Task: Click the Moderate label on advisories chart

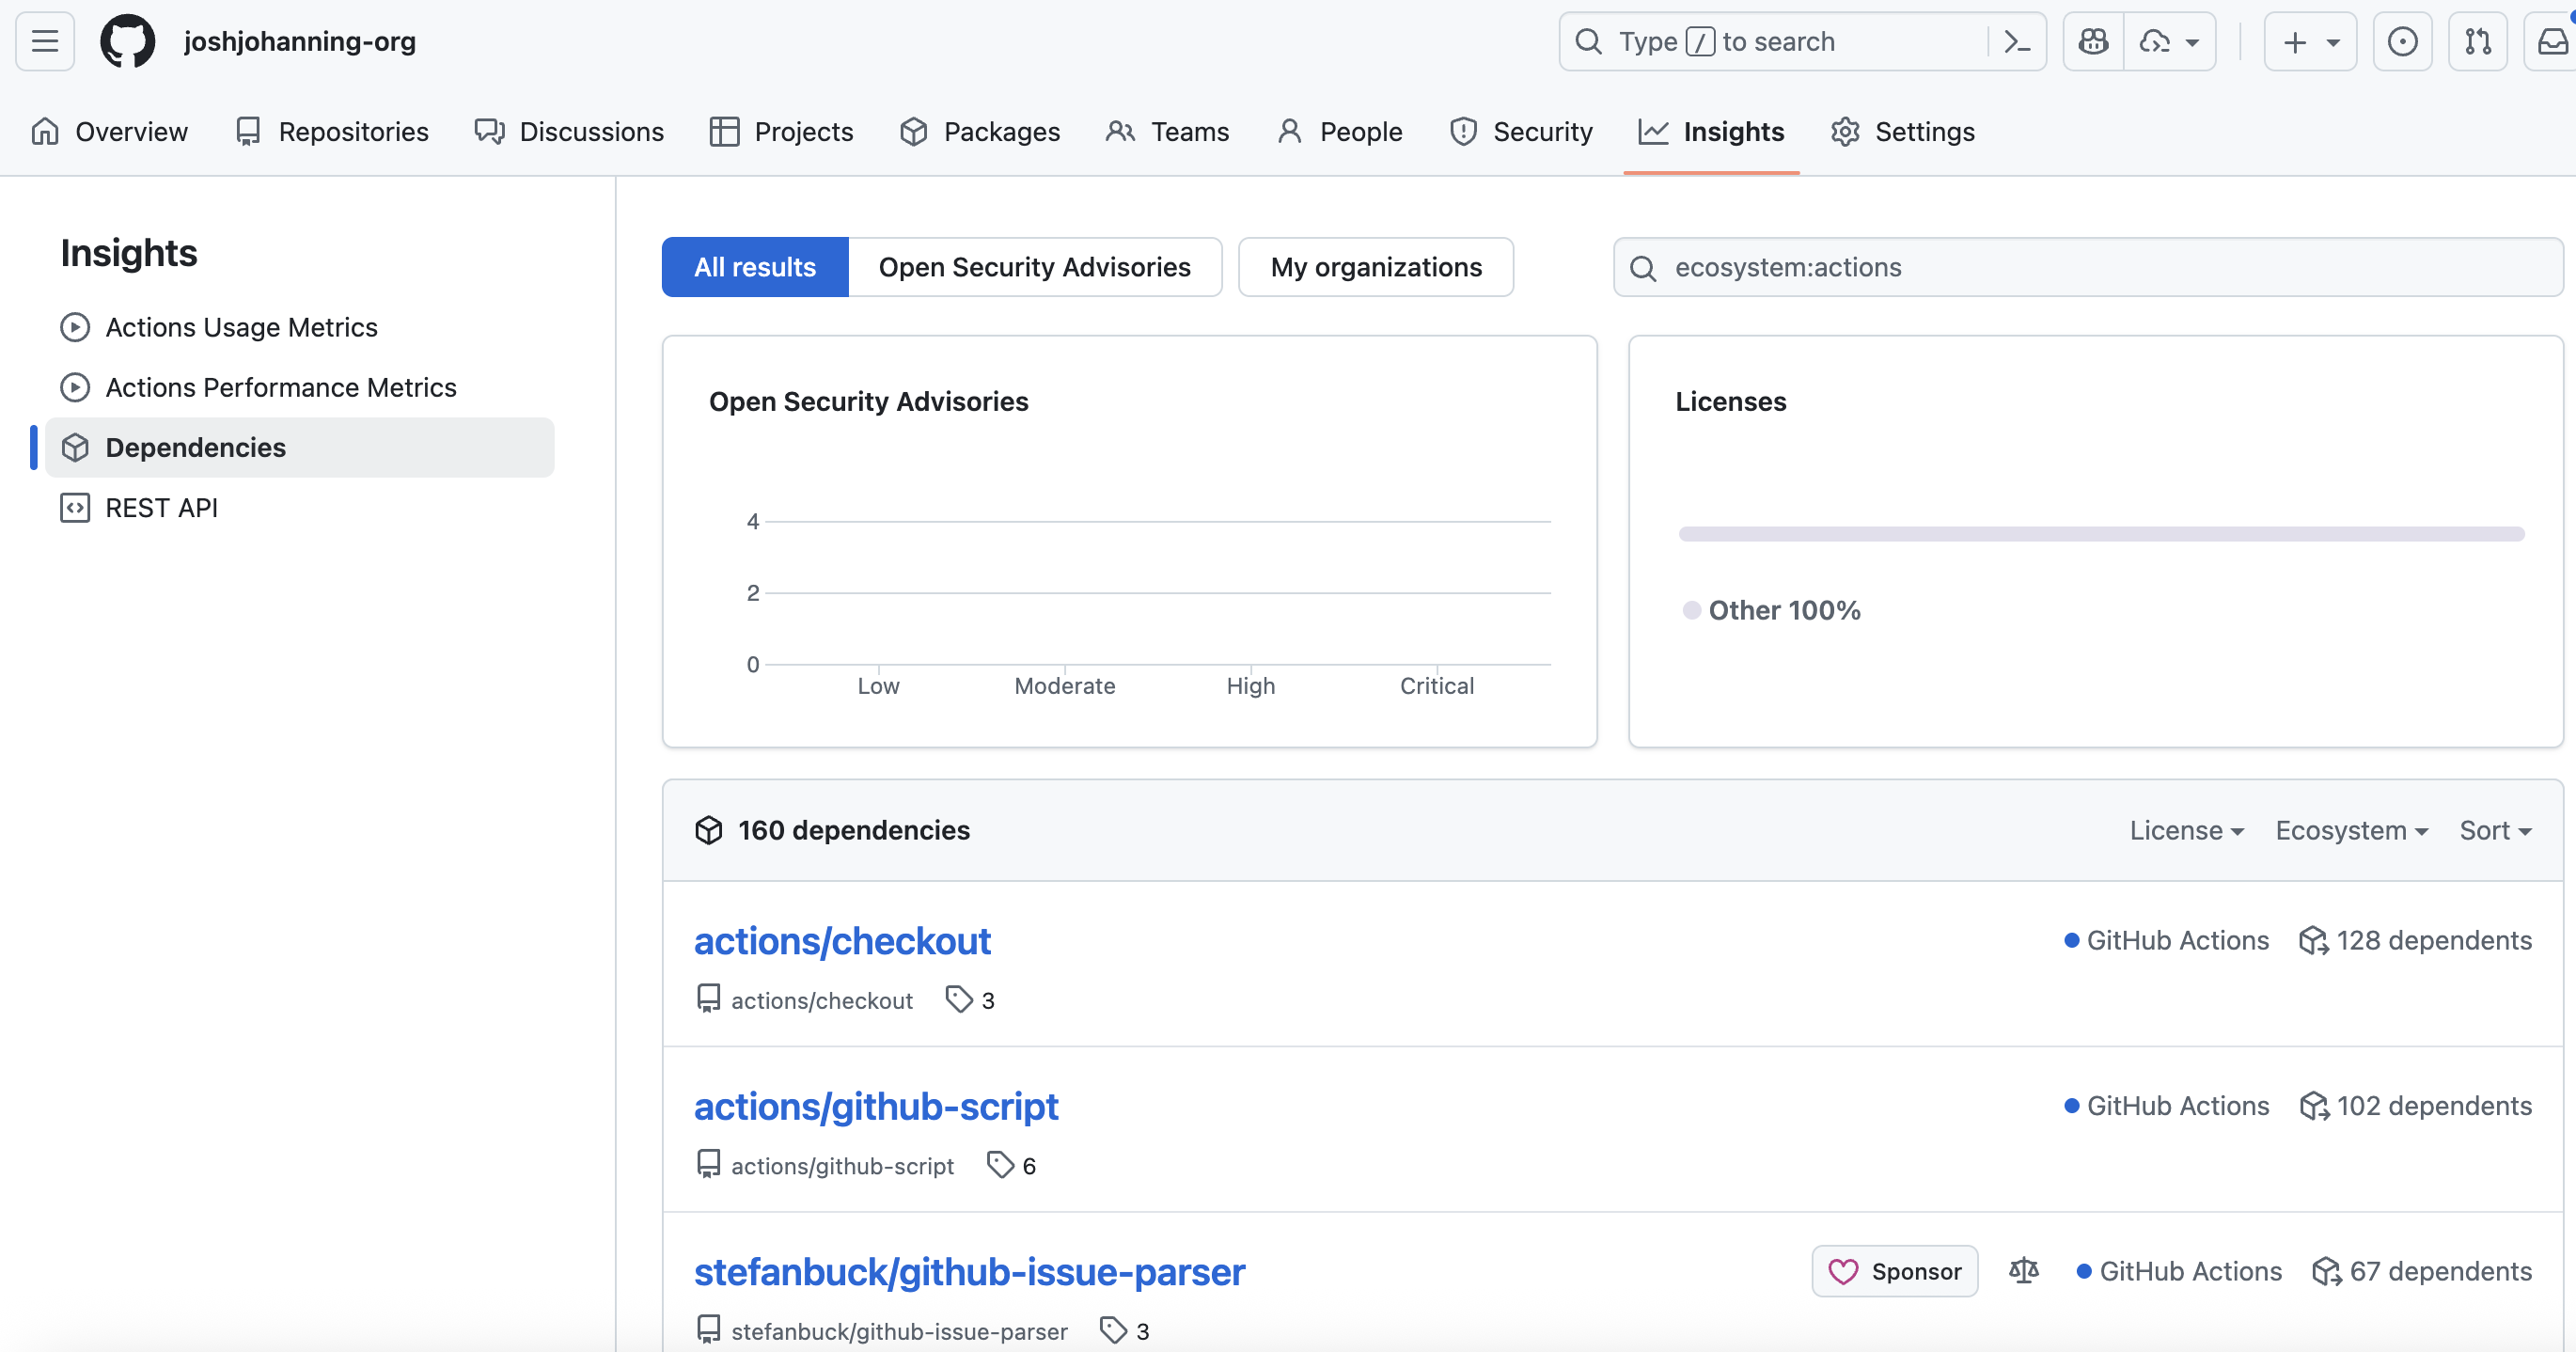Action: click(1065, 686)
